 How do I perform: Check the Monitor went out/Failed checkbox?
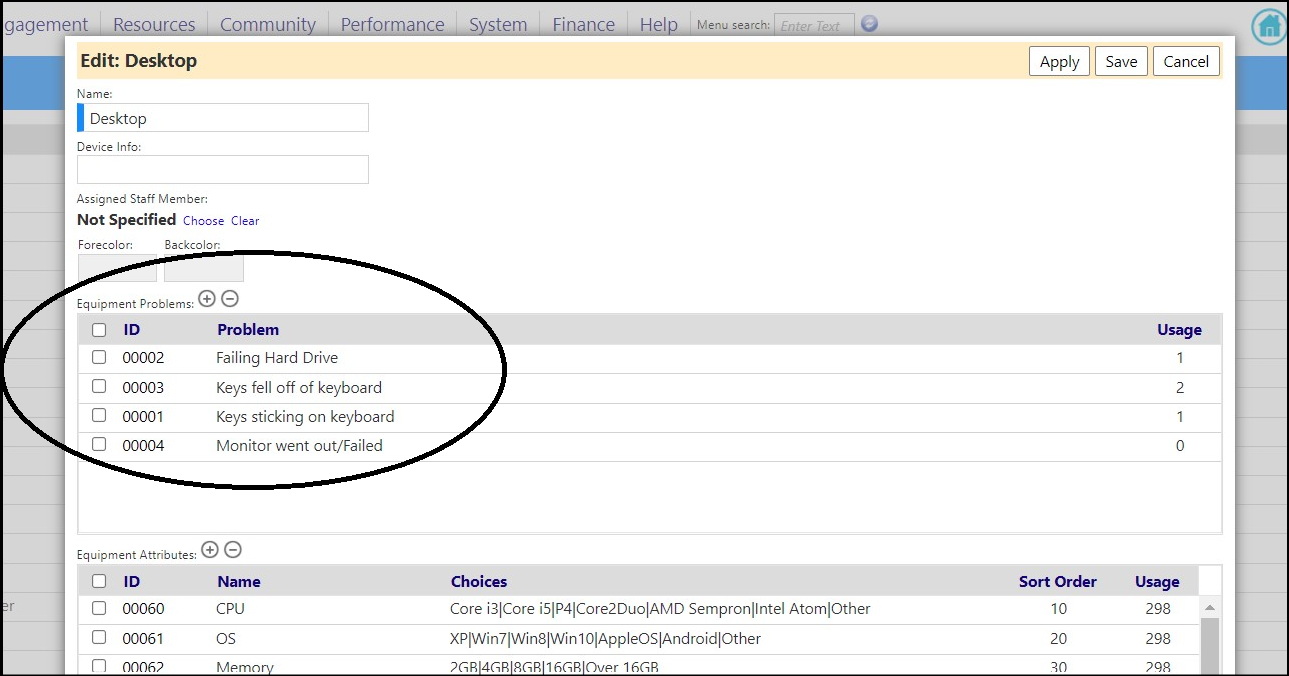[x=99, y=444]
